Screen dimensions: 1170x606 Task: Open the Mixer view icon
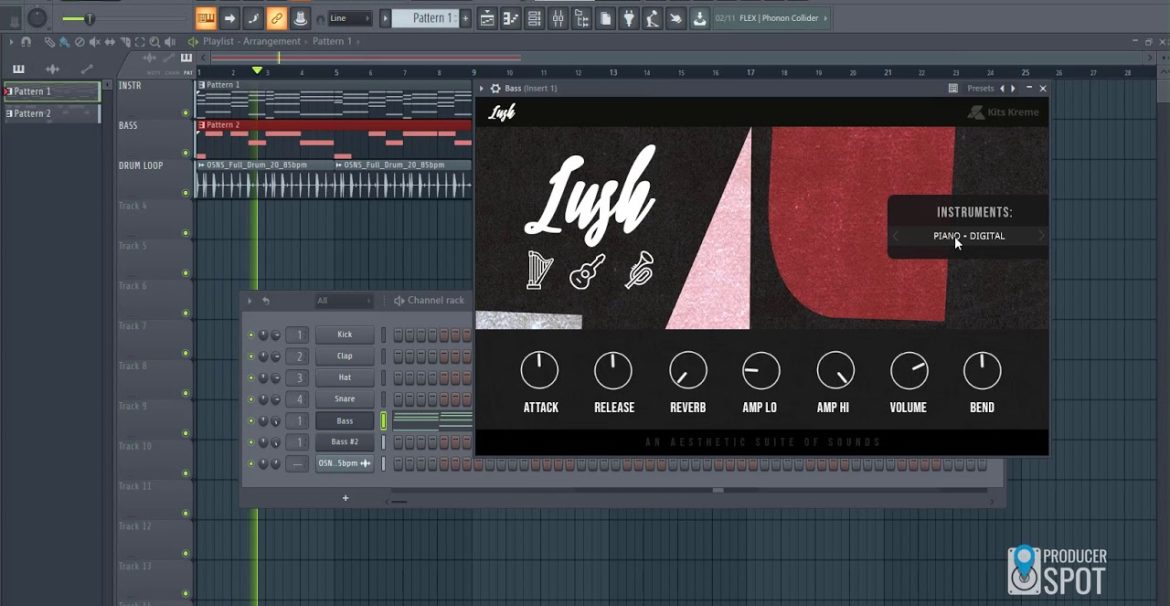558,19
